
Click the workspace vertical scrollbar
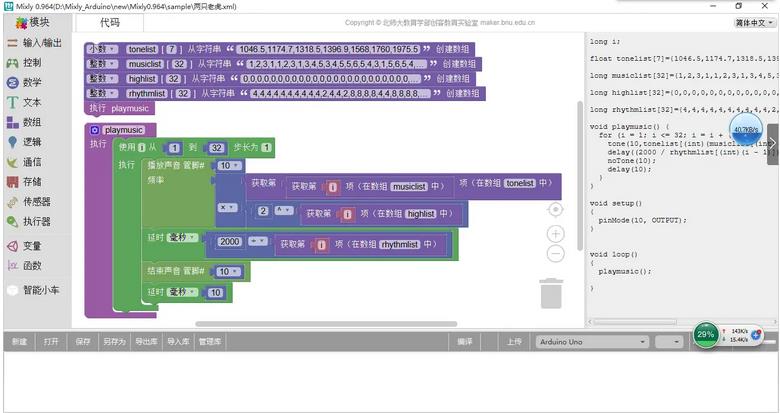tap(580, 175)
